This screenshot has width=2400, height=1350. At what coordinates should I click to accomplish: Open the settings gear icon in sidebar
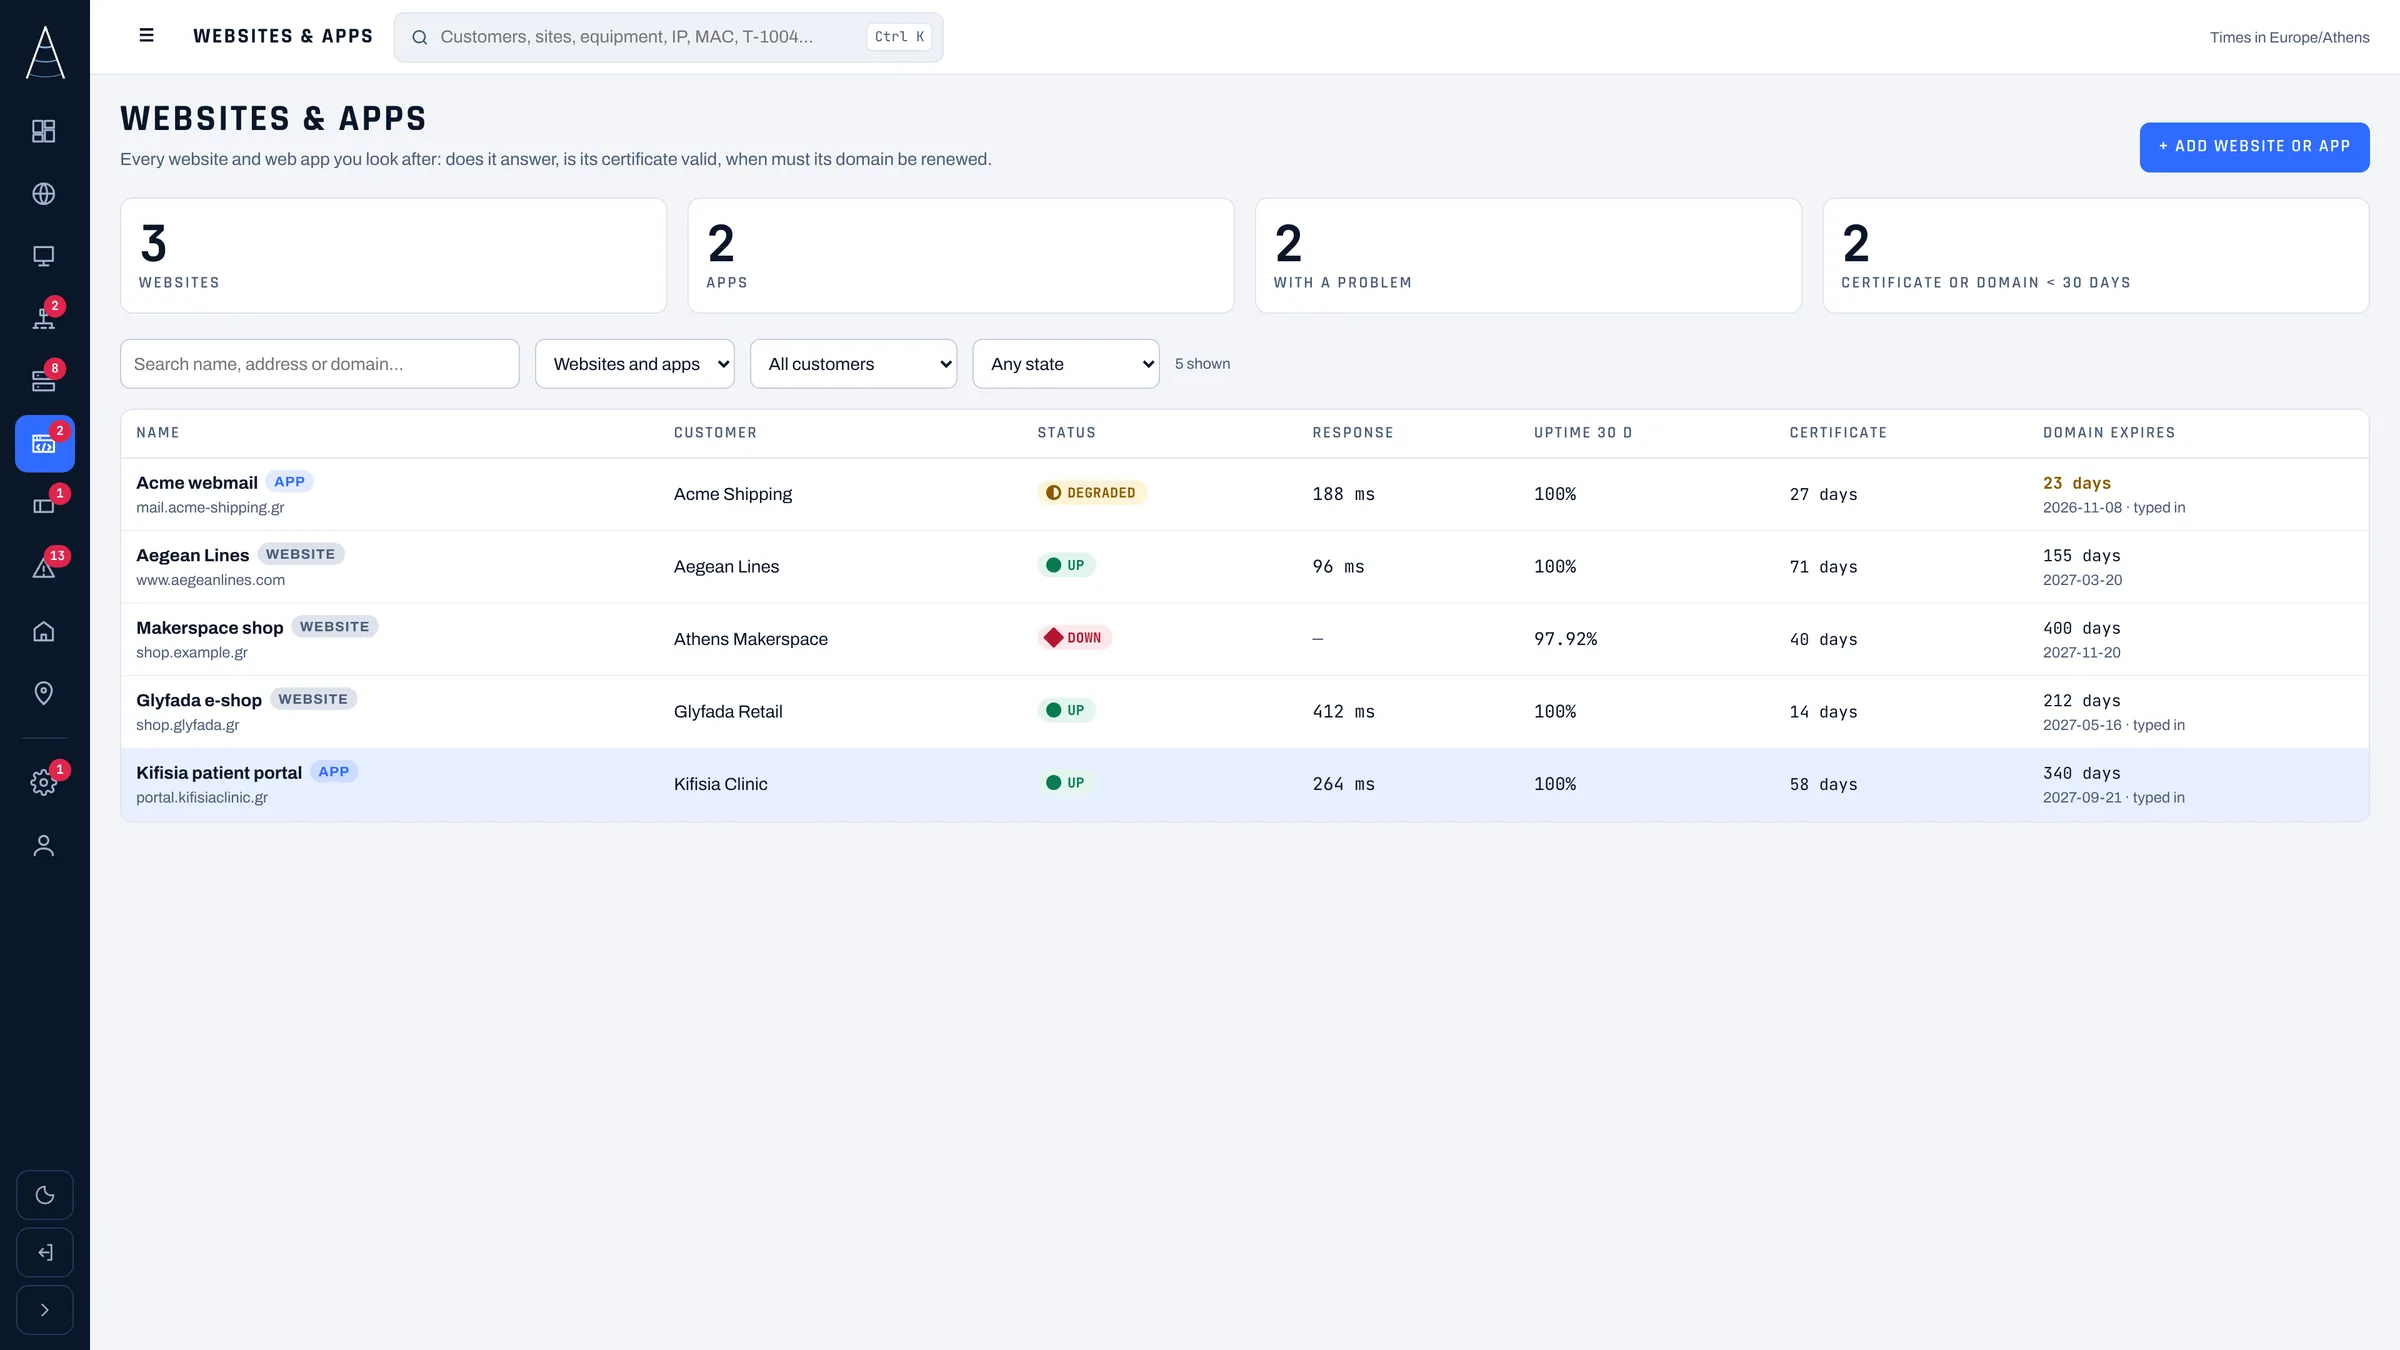tap(44, 782)
